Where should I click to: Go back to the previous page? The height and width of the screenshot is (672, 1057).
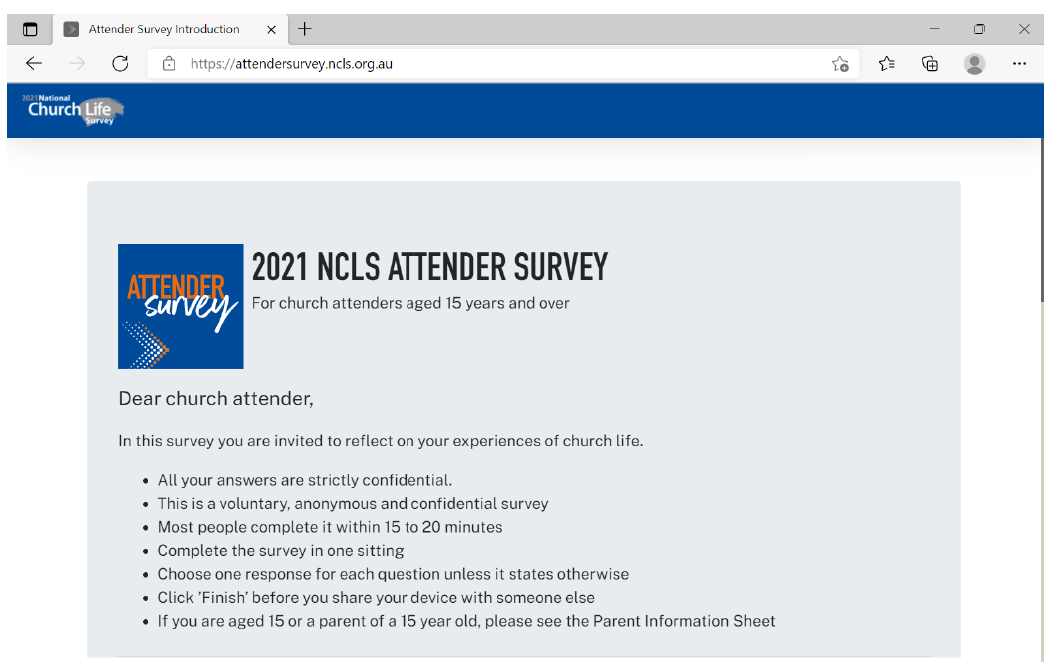[x=34, y=64]
